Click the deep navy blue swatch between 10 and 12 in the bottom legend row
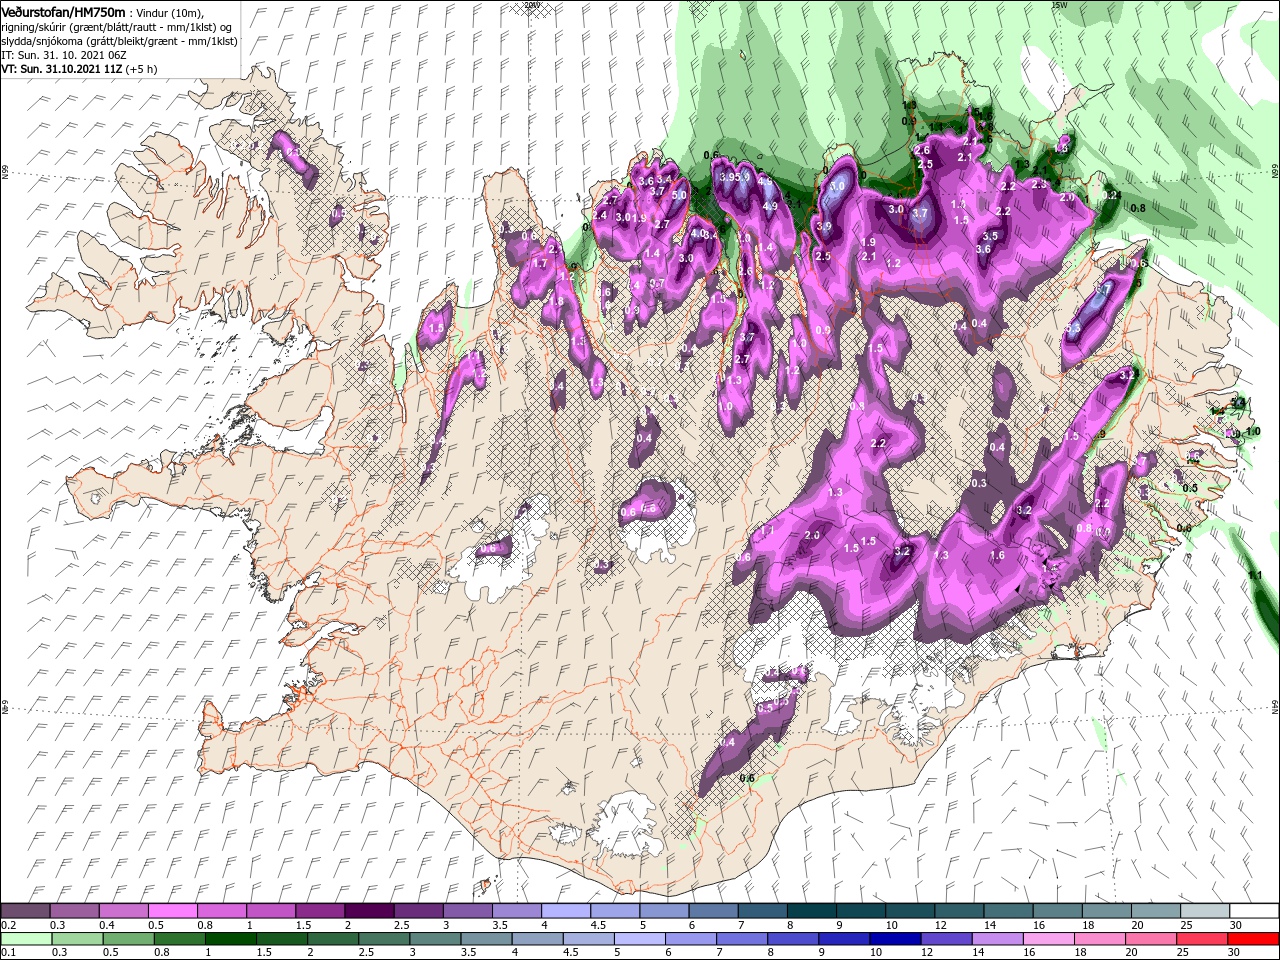 point(896,938)
